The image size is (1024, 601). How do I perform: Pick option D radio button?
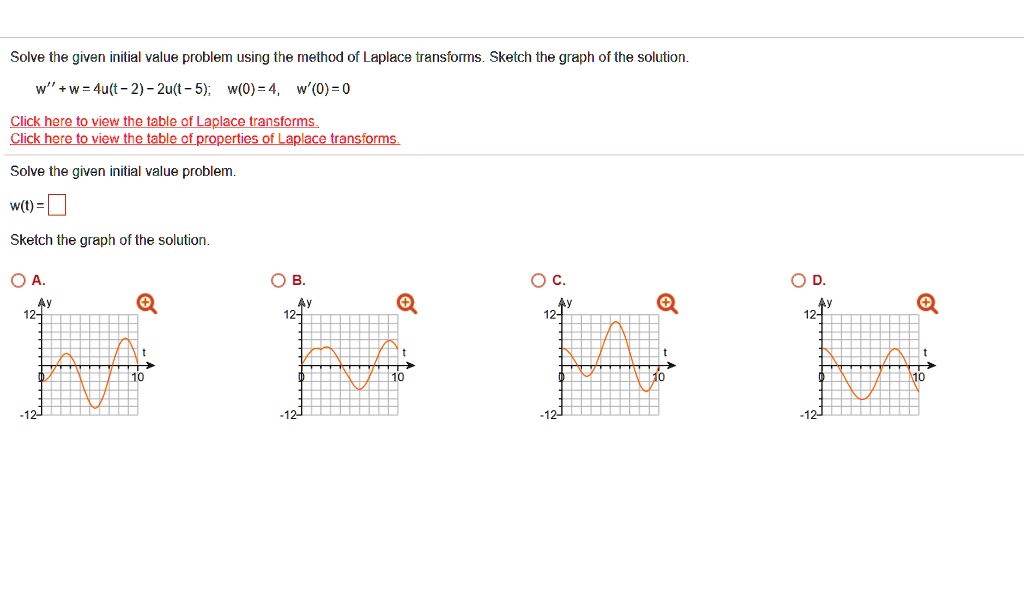[799, 280]
